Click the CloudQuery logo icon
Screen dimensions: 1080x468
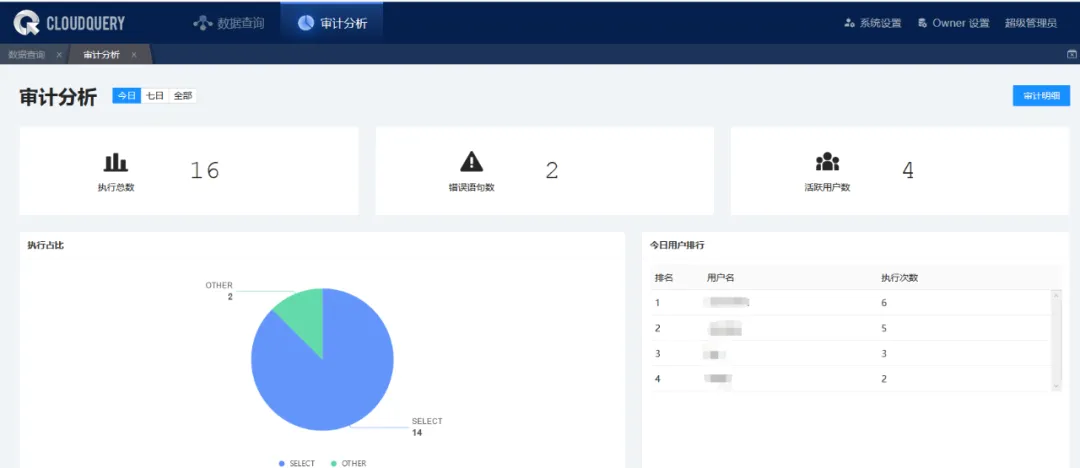pyautogui.click(x=26, y=22)
